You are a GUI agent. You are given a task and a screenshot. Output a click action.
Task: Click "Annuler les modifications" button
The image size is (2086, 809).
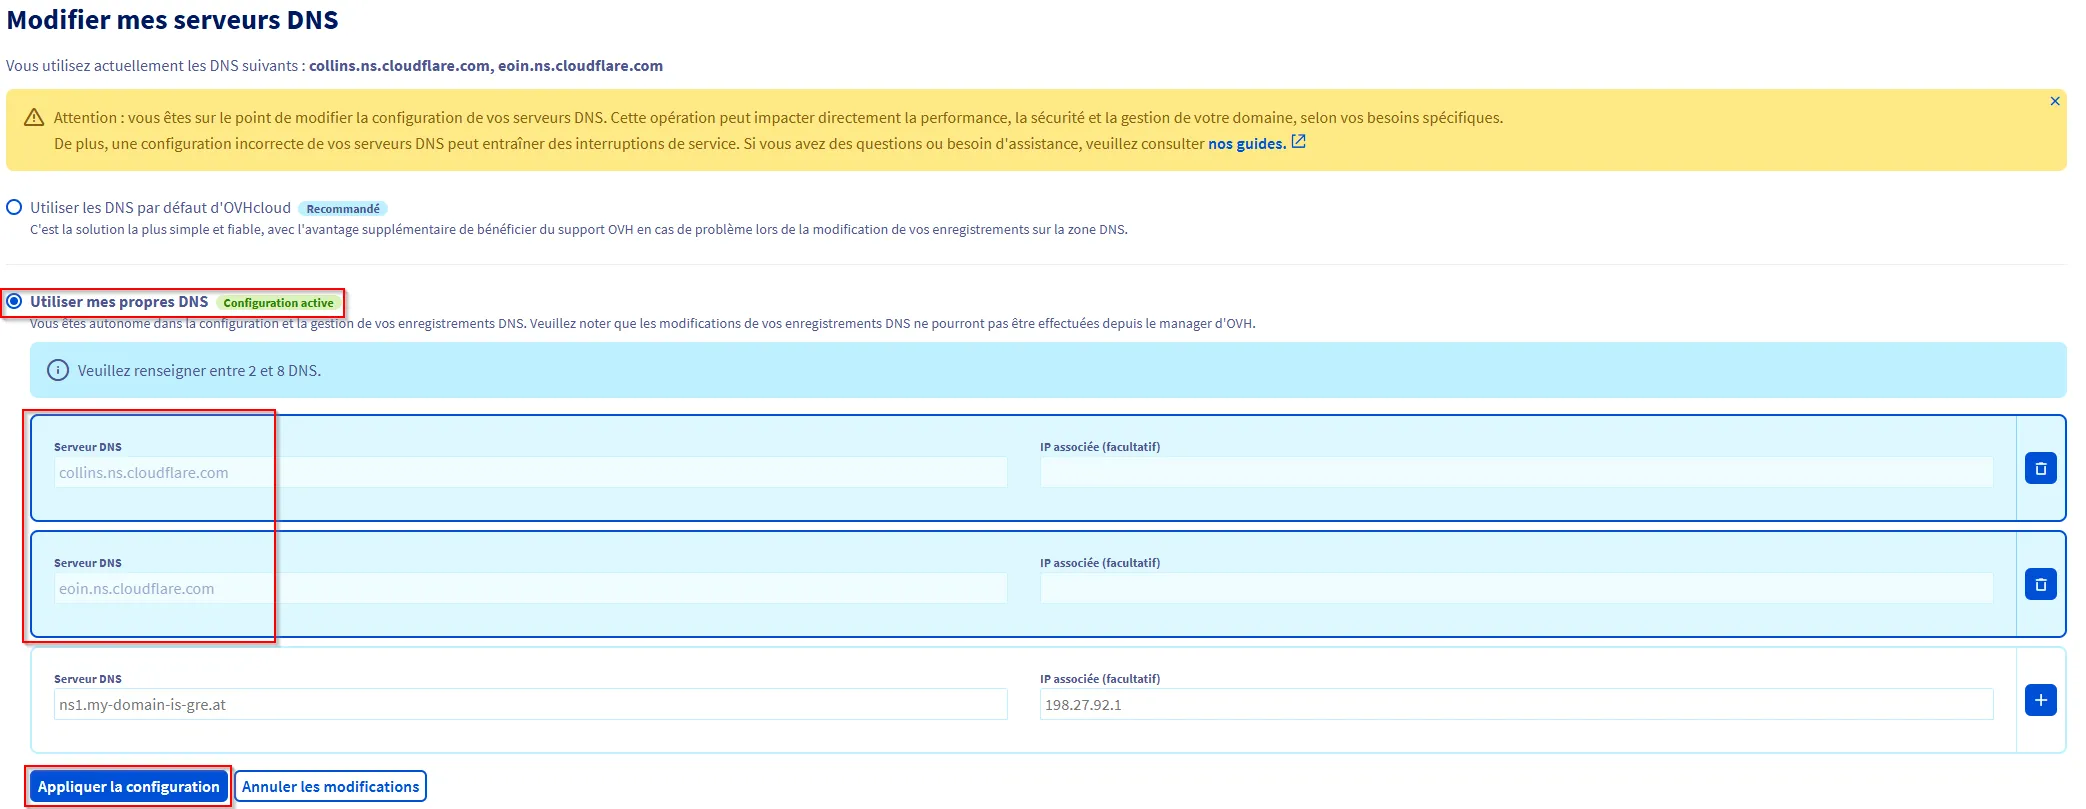point(330,787)
